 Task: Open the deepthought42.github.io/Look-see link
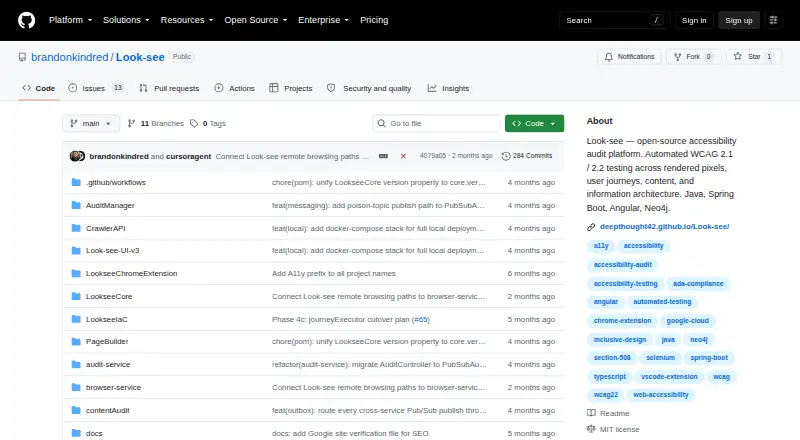[x=664, y=227]
